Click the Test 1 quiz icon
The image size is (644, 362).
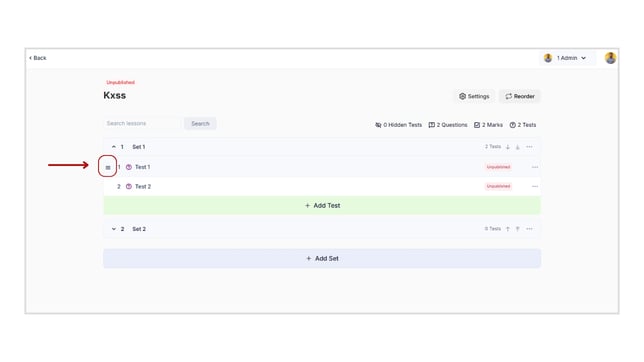coord(129,167)
